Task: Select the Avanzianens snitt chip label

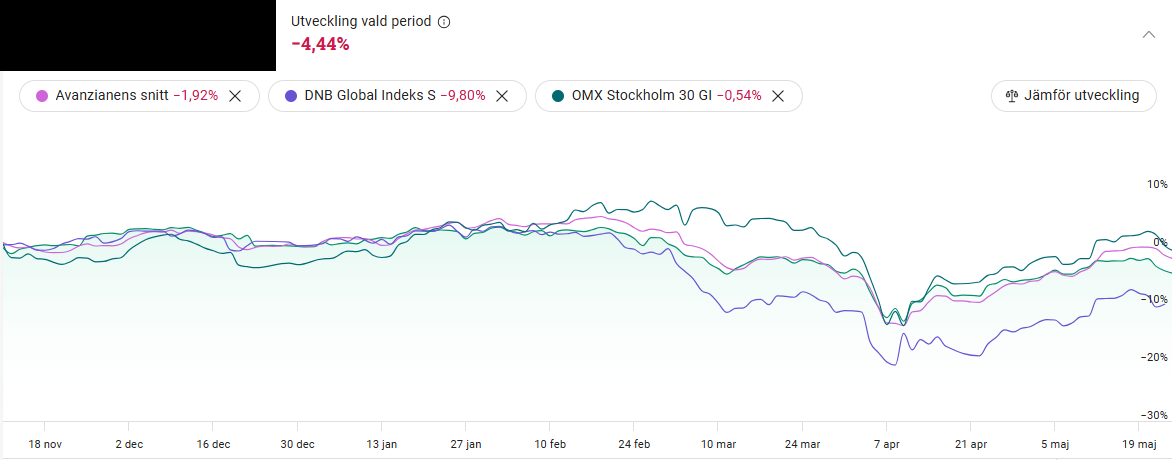Action: coord(110,96)
